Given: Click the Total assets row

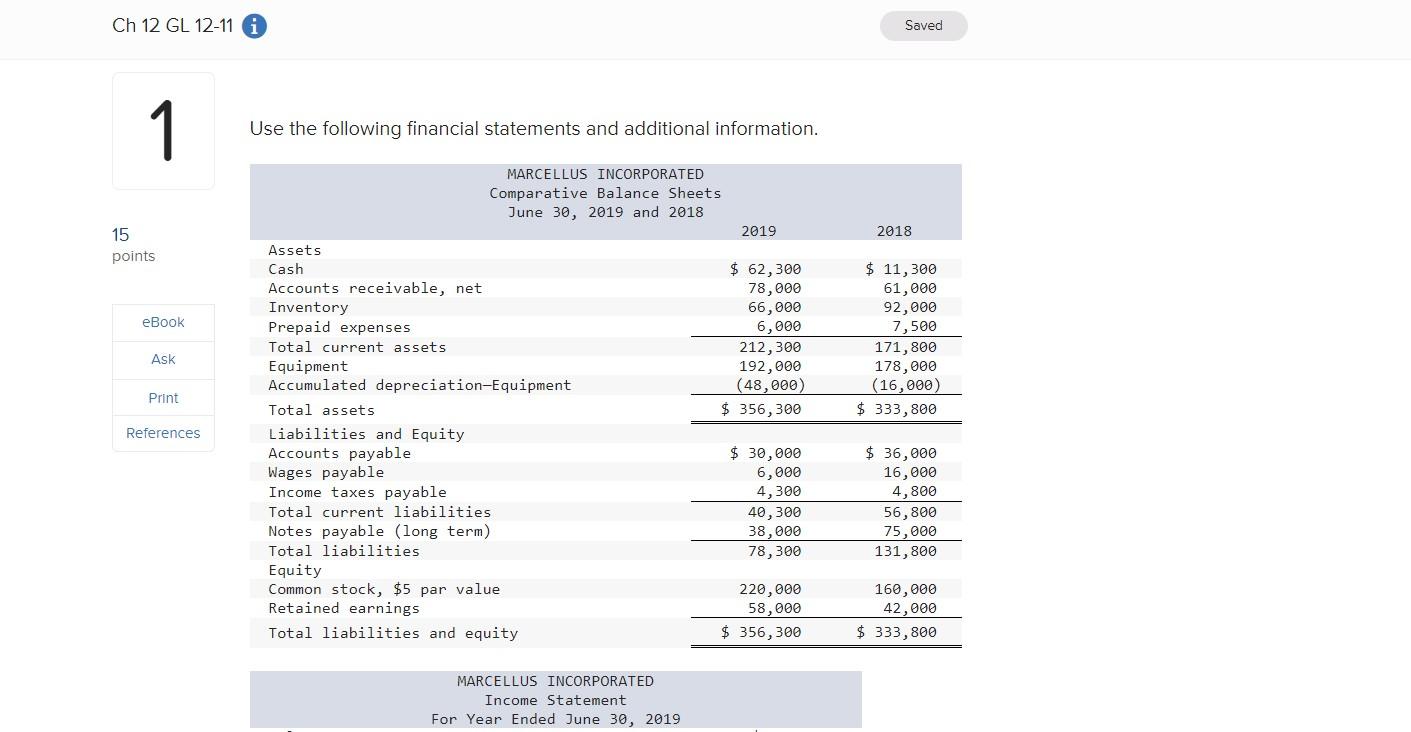Looking at the screenshot, I should (x=321, y=409).
